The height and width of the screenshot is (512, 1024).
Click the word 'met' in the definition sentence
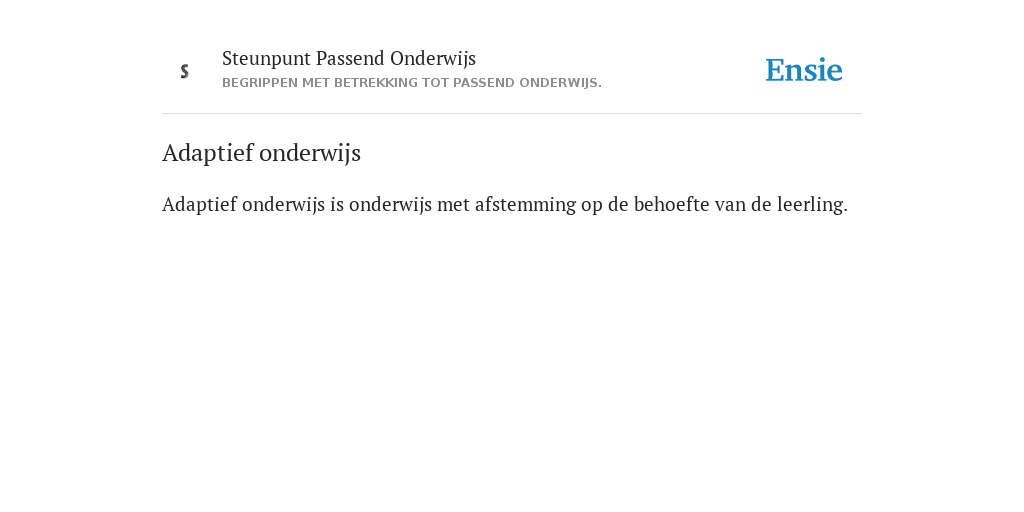pos(453,205)
